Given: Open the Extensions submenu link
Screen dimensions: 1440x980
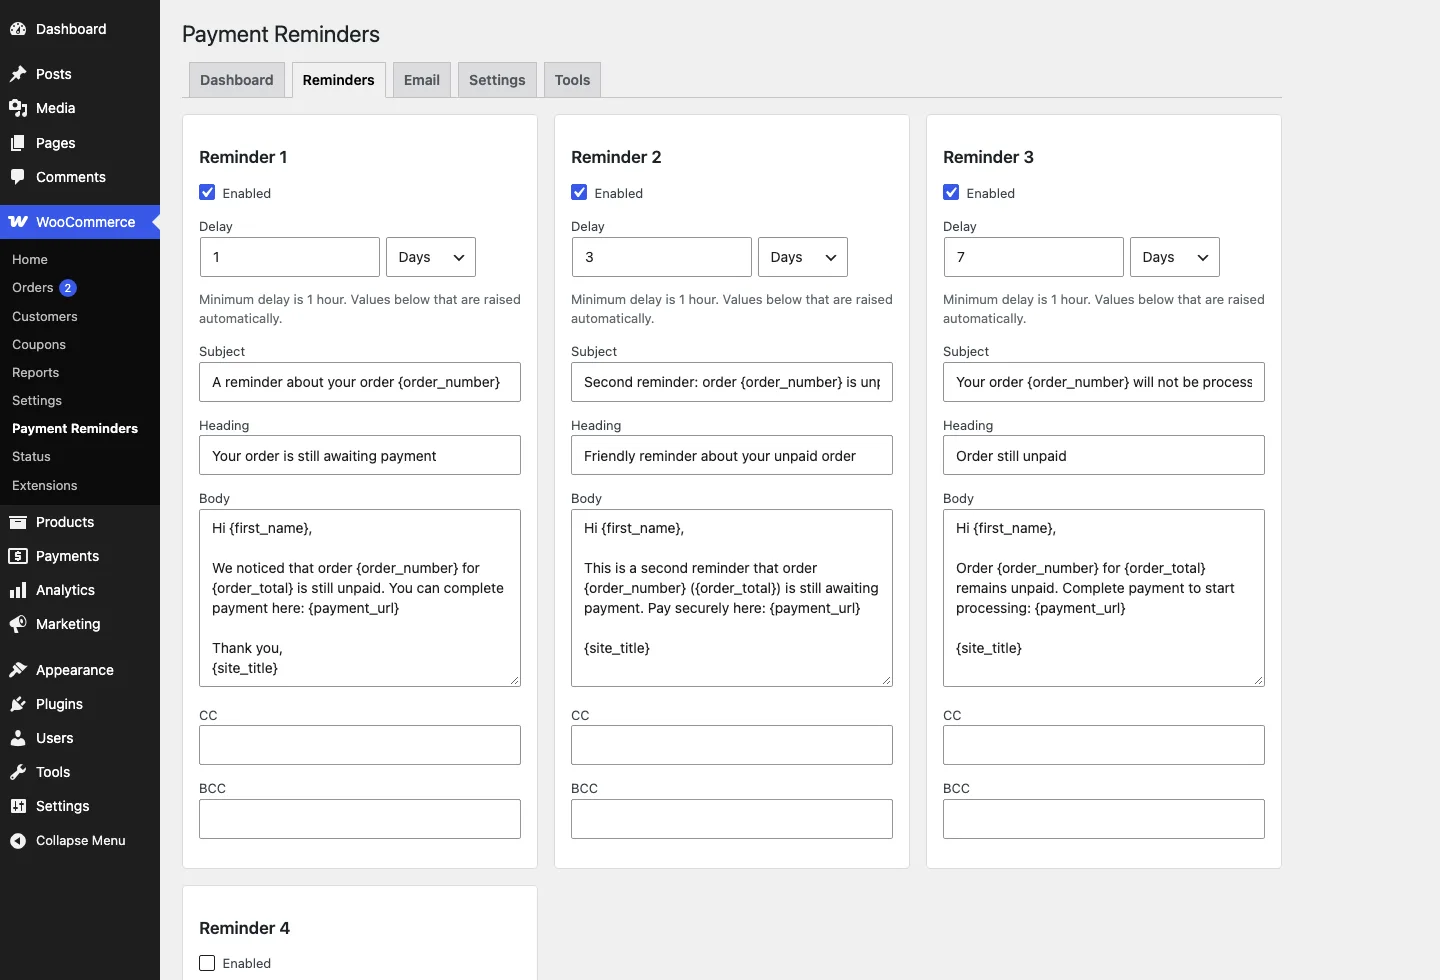Looking at the screenshot, I should [45, 485].
